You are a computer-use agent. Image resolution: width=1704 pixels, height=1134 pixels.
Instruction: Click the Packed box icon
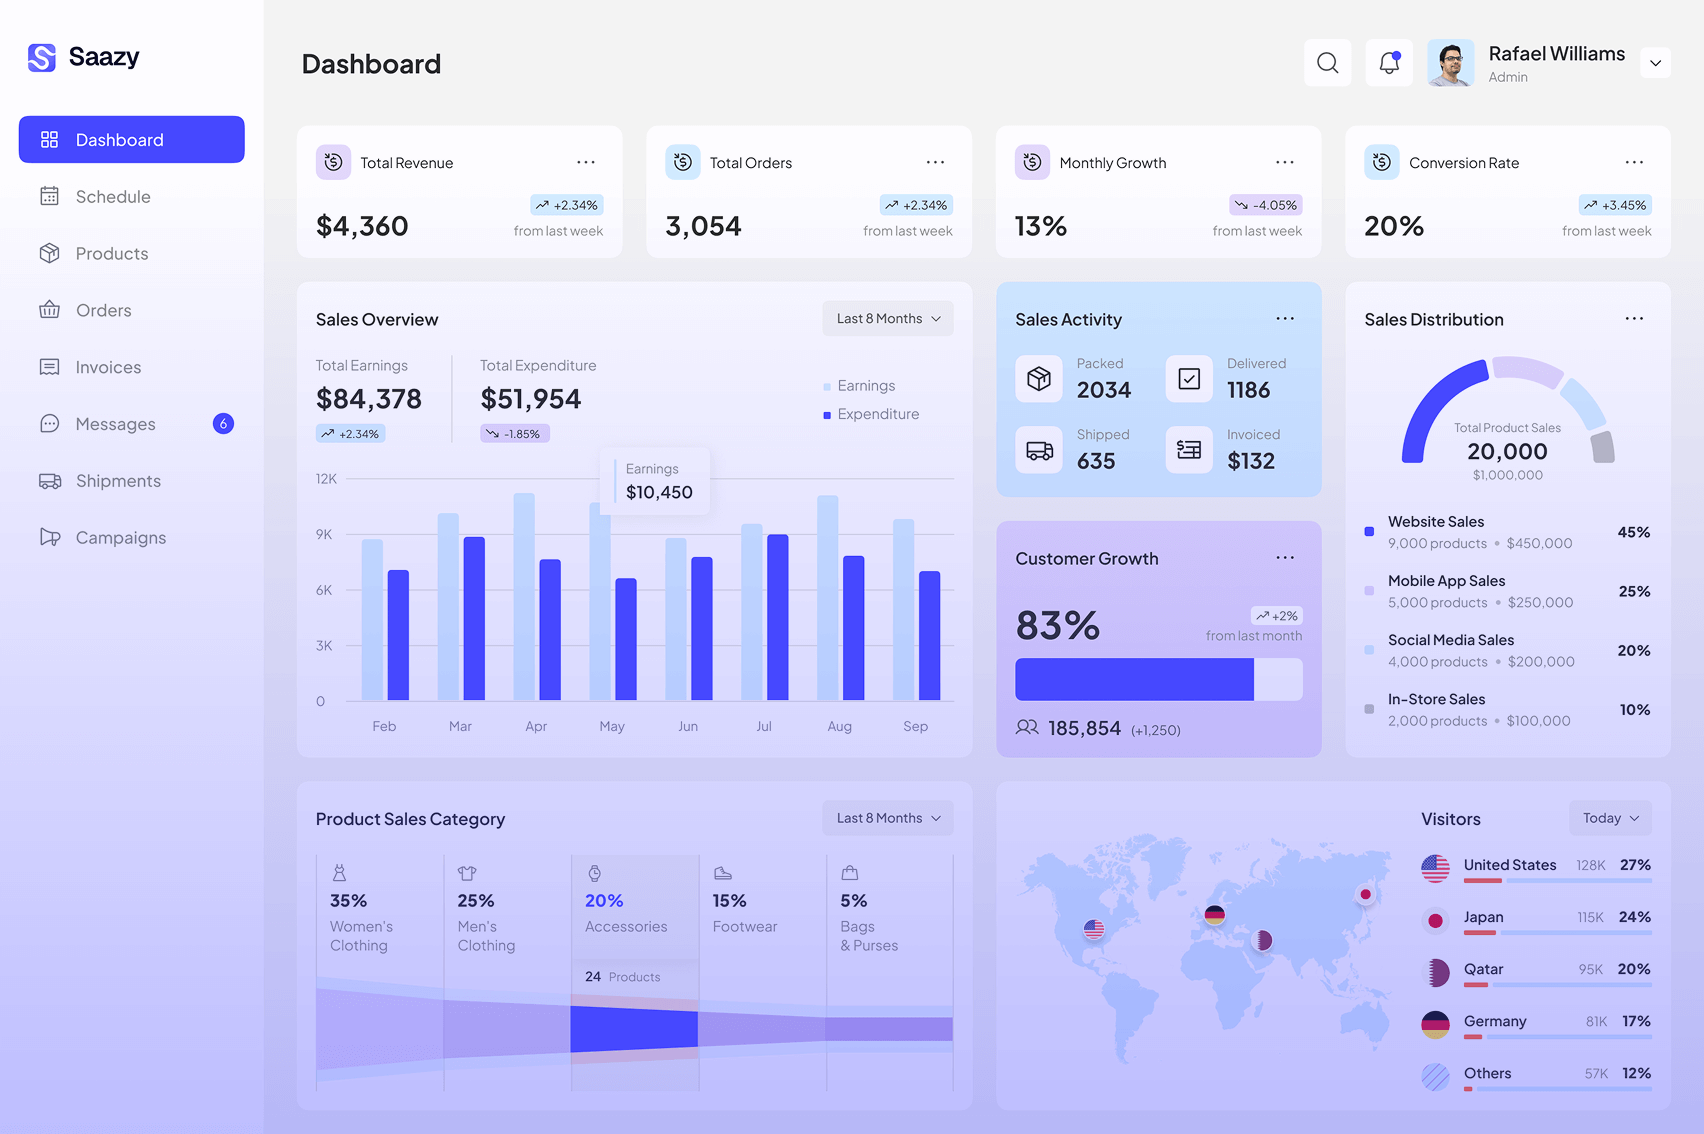click(1039, 379)
